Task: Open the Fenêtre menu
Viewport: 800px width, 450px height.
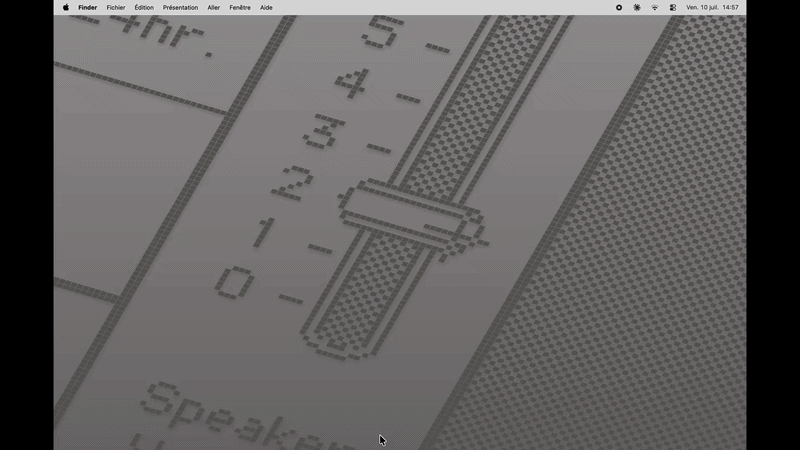Action: (240, 8)
